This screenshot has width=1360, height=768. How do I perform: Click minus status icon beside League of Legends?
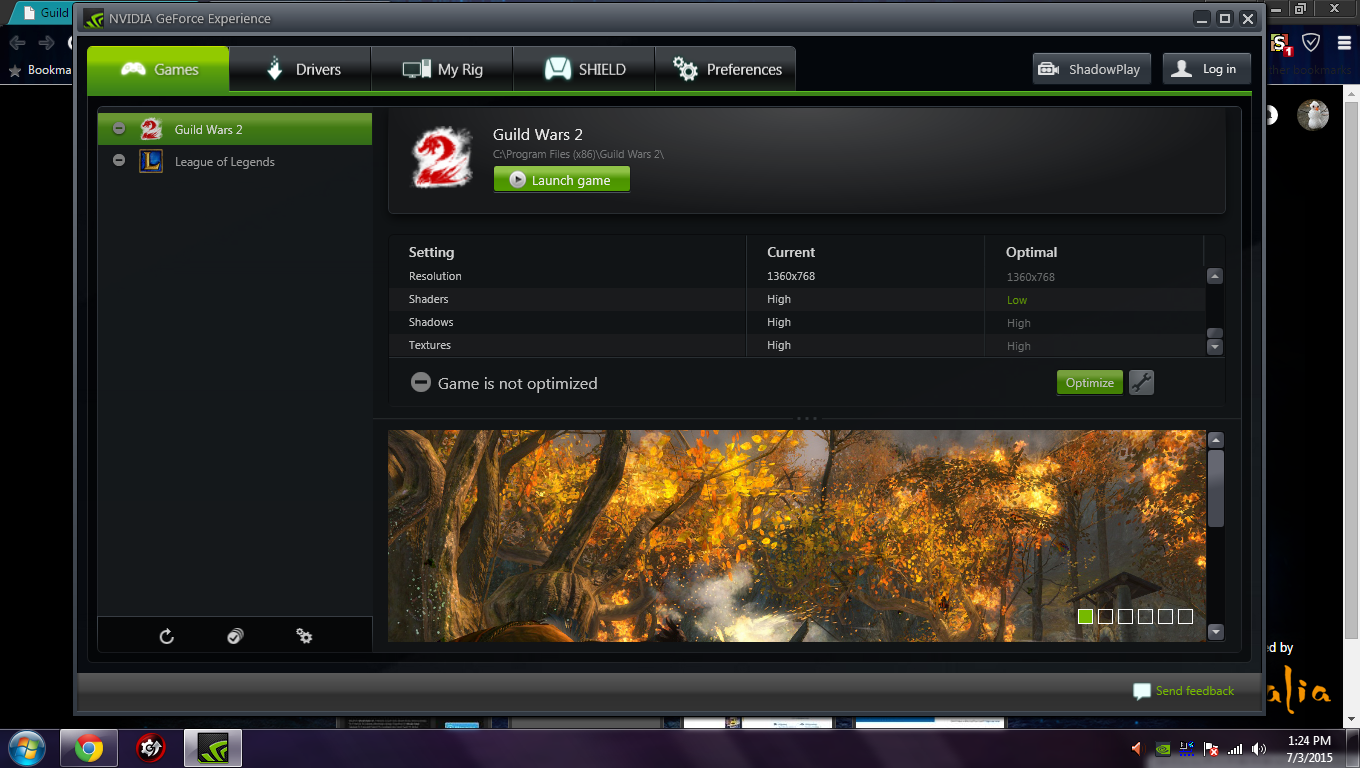[x=119, y=161]
